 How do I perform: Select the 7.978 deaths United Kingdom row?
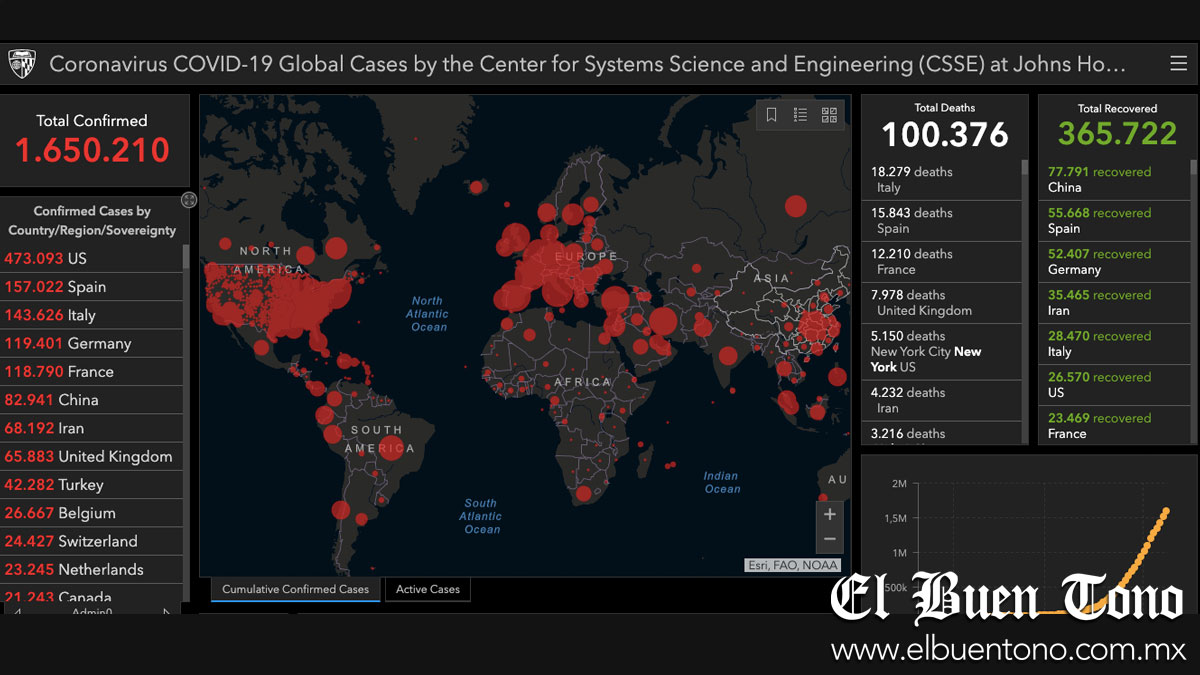941,303
